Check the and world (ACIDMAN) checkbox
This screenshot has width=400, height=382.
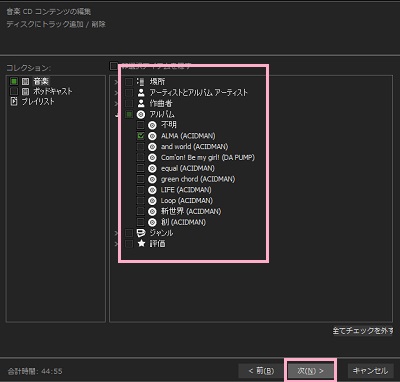pos(141,147)
